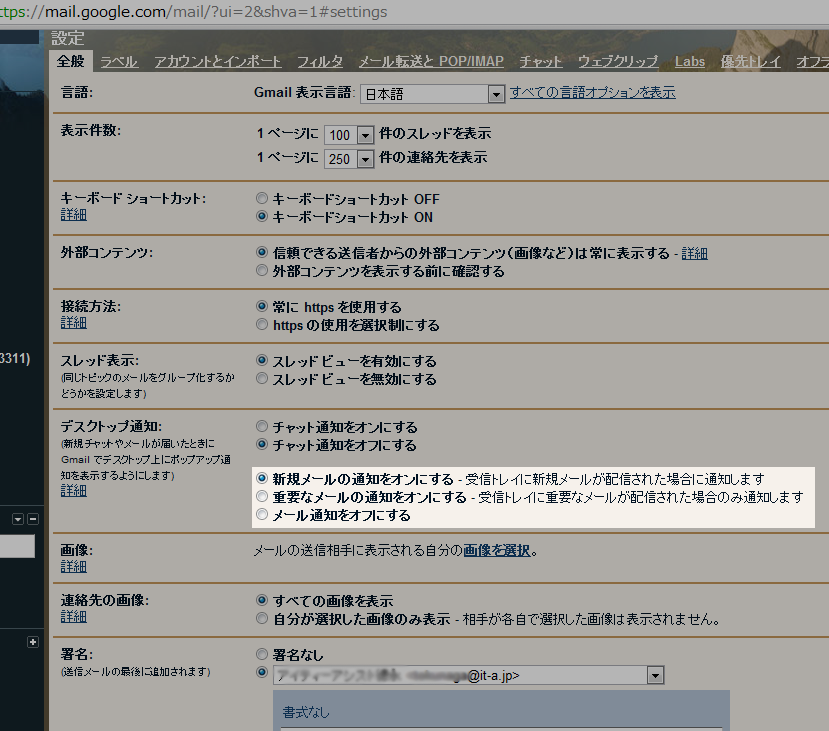
Task: Open the threads-per-page dropdown showing 100
Action: click(x=349, y=135)
